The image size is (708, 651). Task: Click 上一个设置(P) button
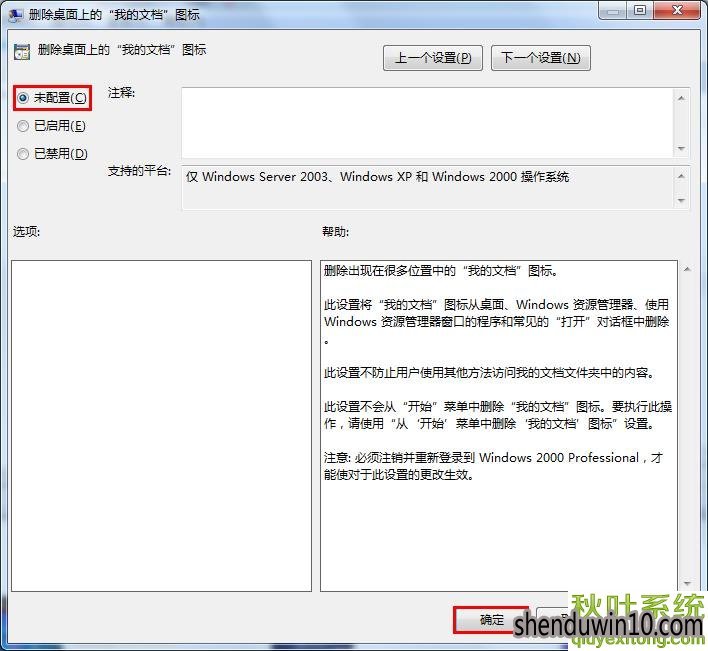click(x=433, y=58)
